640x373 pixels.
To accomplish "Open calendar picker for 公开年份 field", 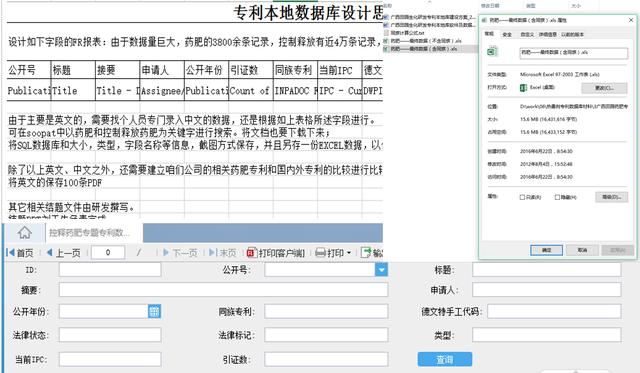I will 154,311.
